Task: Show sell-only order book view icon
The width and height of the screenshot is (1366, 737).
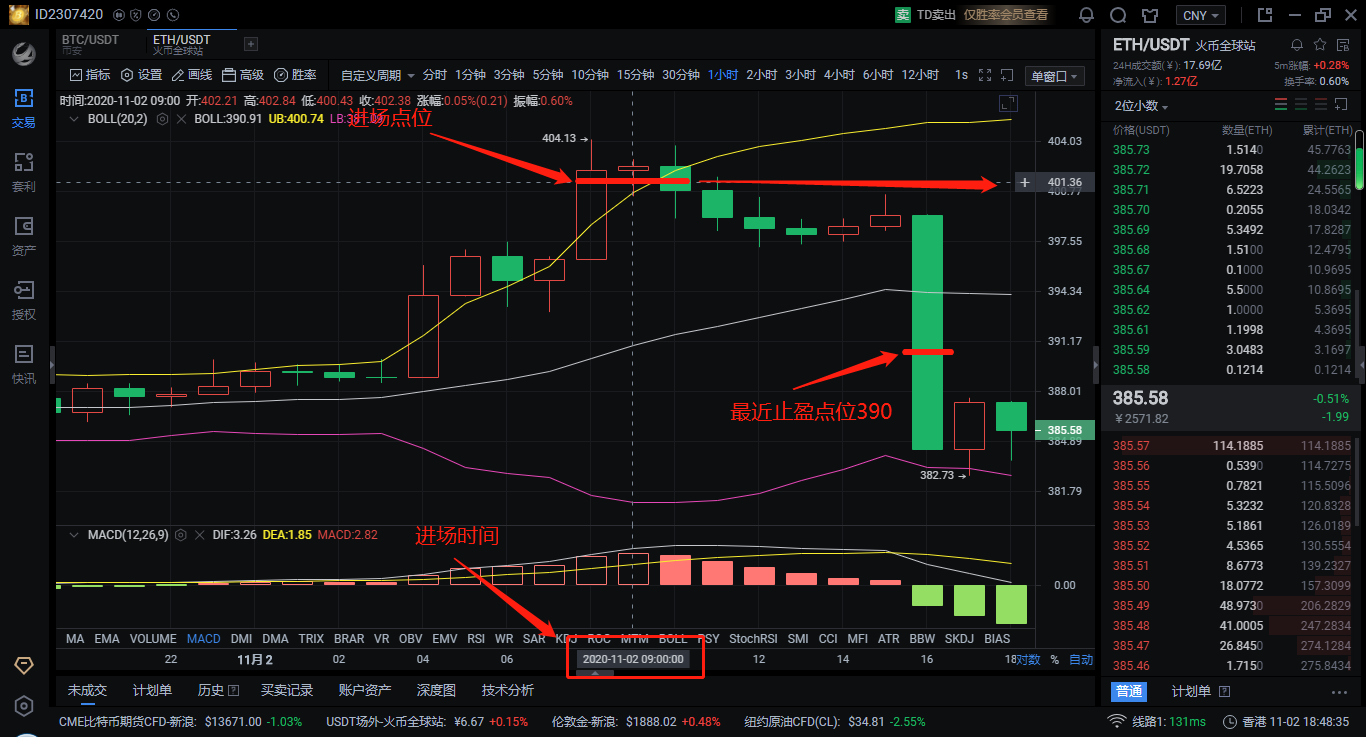Action: [x=1321, y=105]
